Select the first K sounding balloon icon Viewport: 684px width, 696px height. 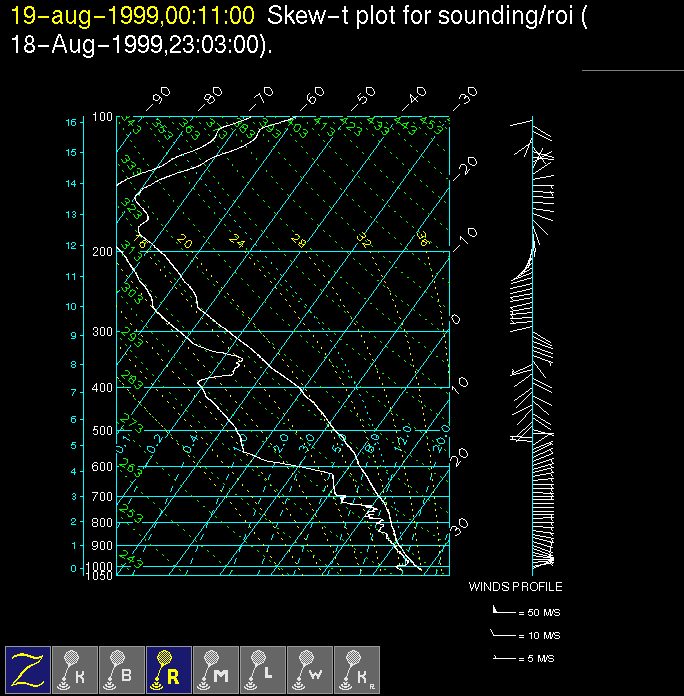click(76, 669)
